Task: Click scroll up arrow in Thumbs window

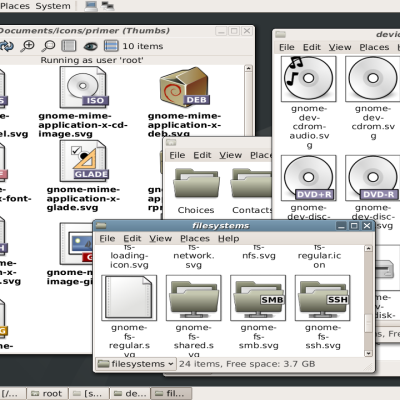Action: (248, 68)
